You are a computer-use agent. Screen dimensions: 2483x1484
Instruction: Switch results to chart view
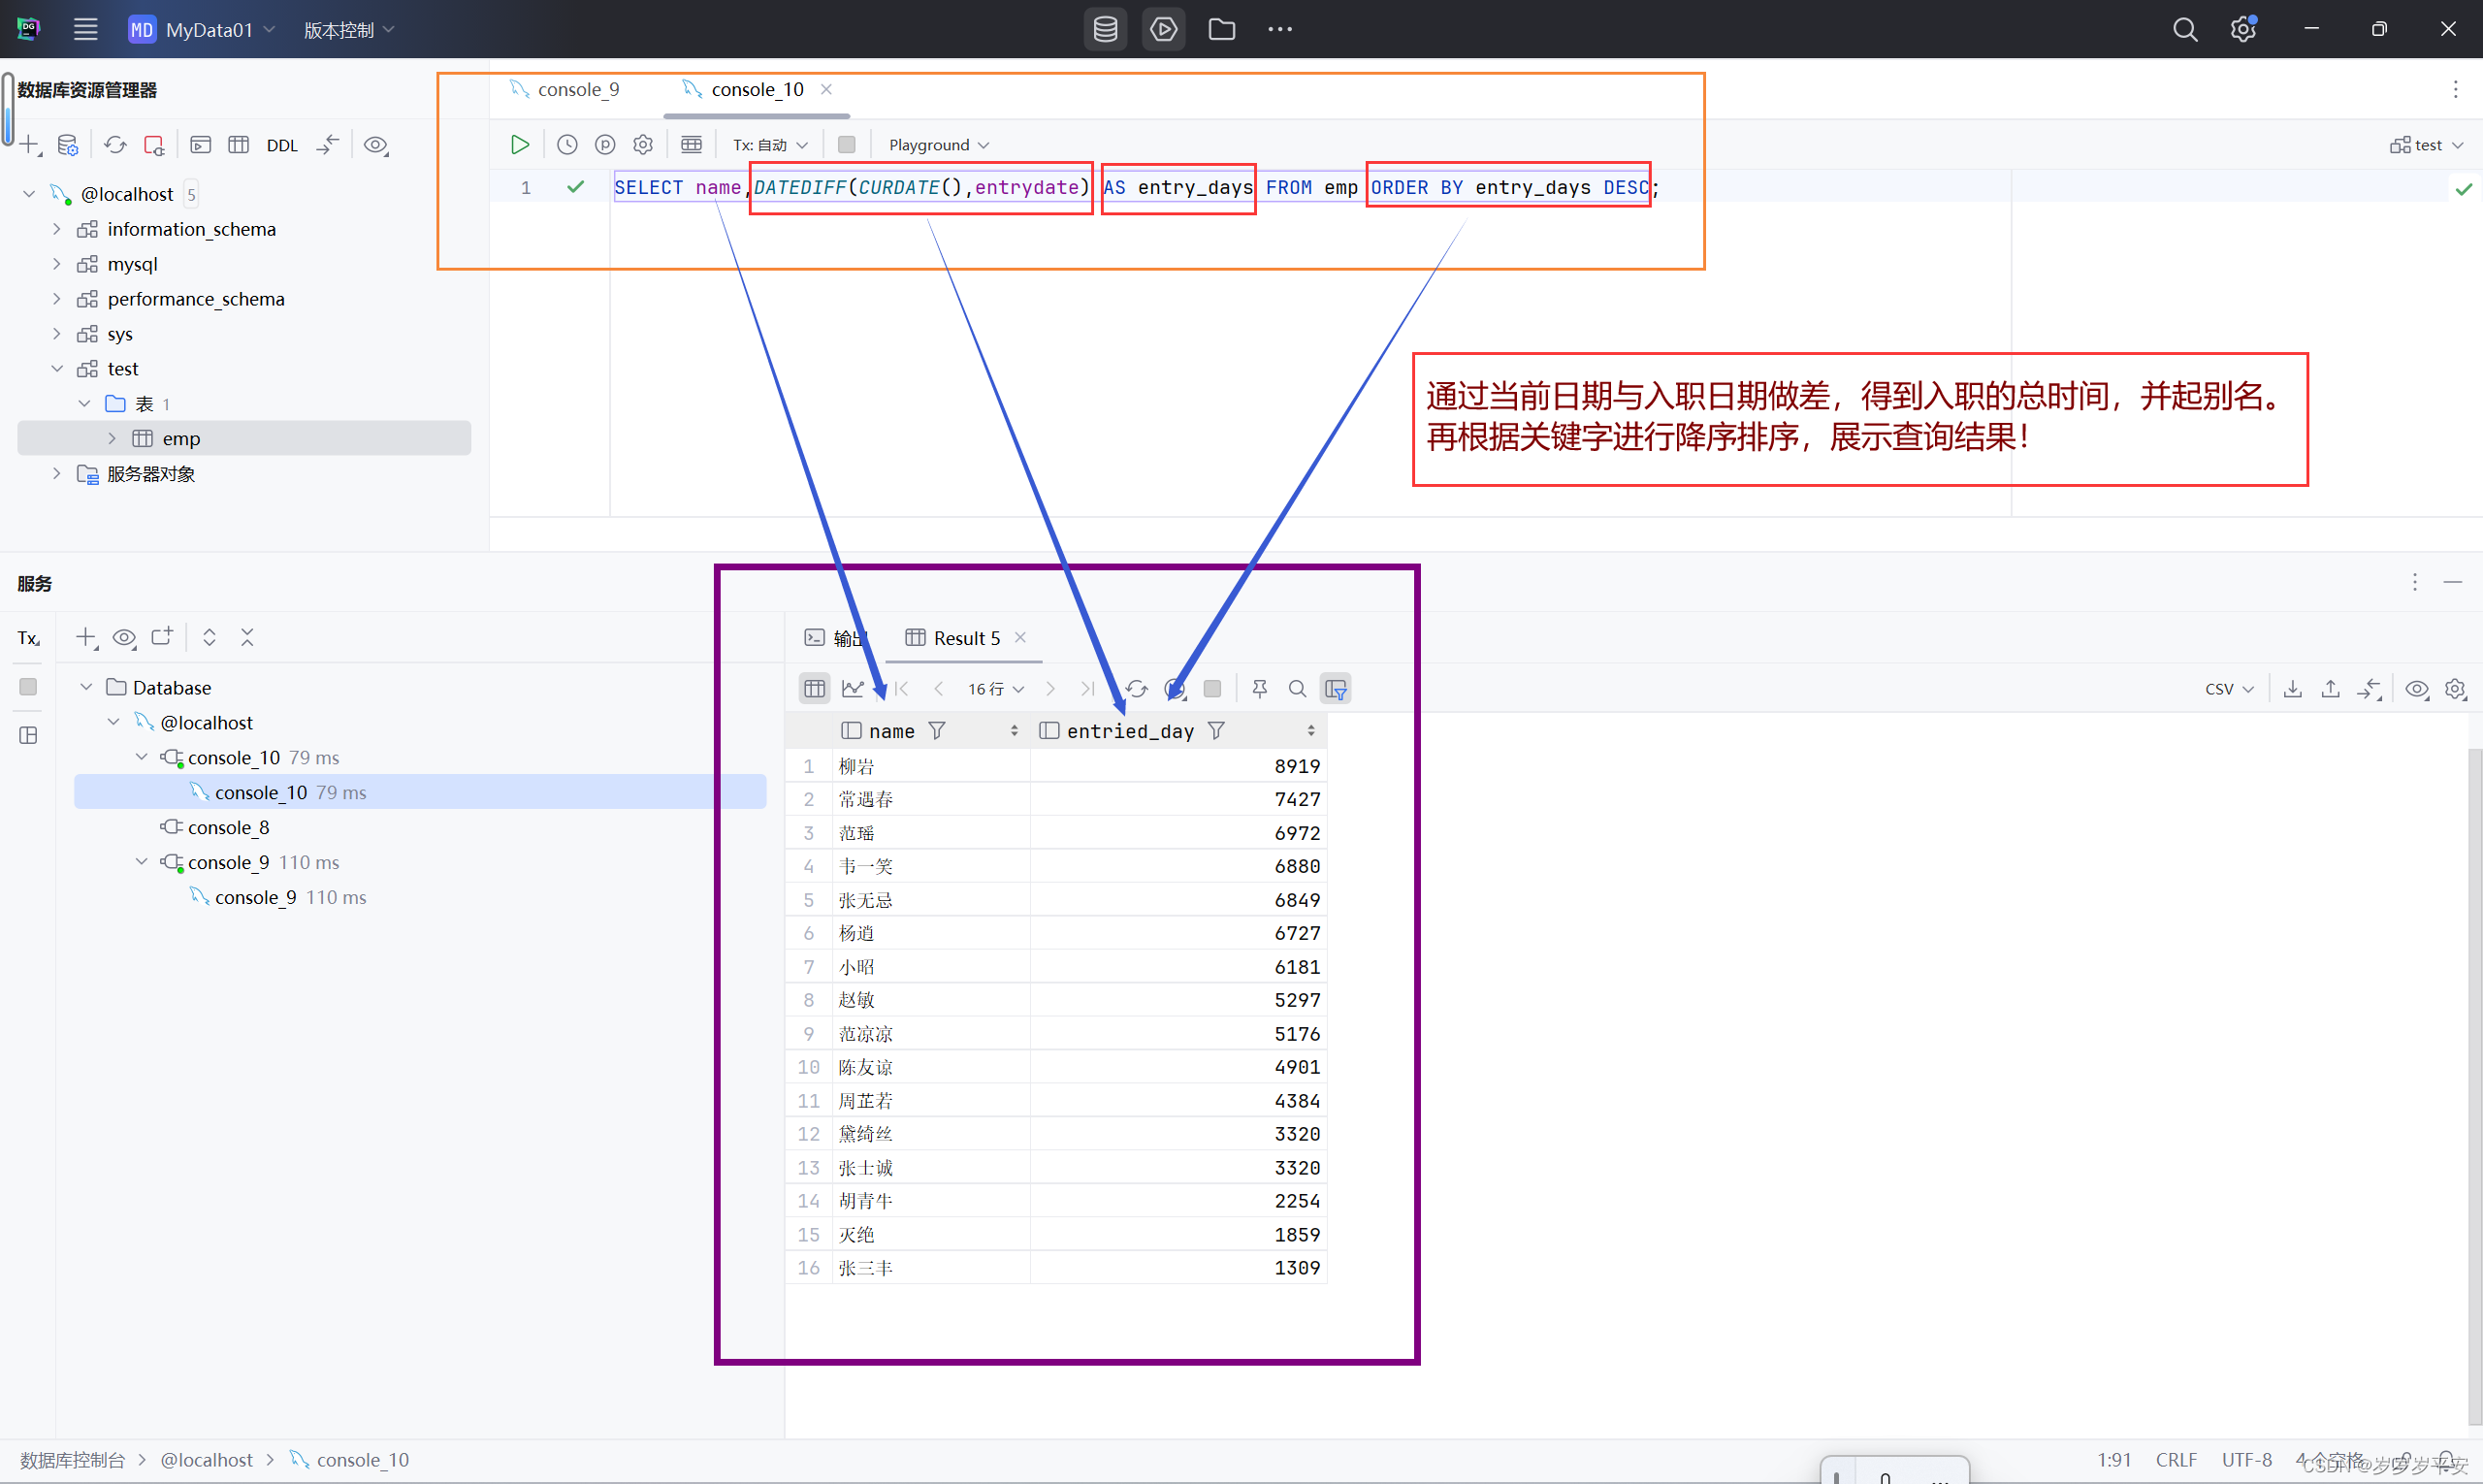pyautogui.click(x=853, y=689)
